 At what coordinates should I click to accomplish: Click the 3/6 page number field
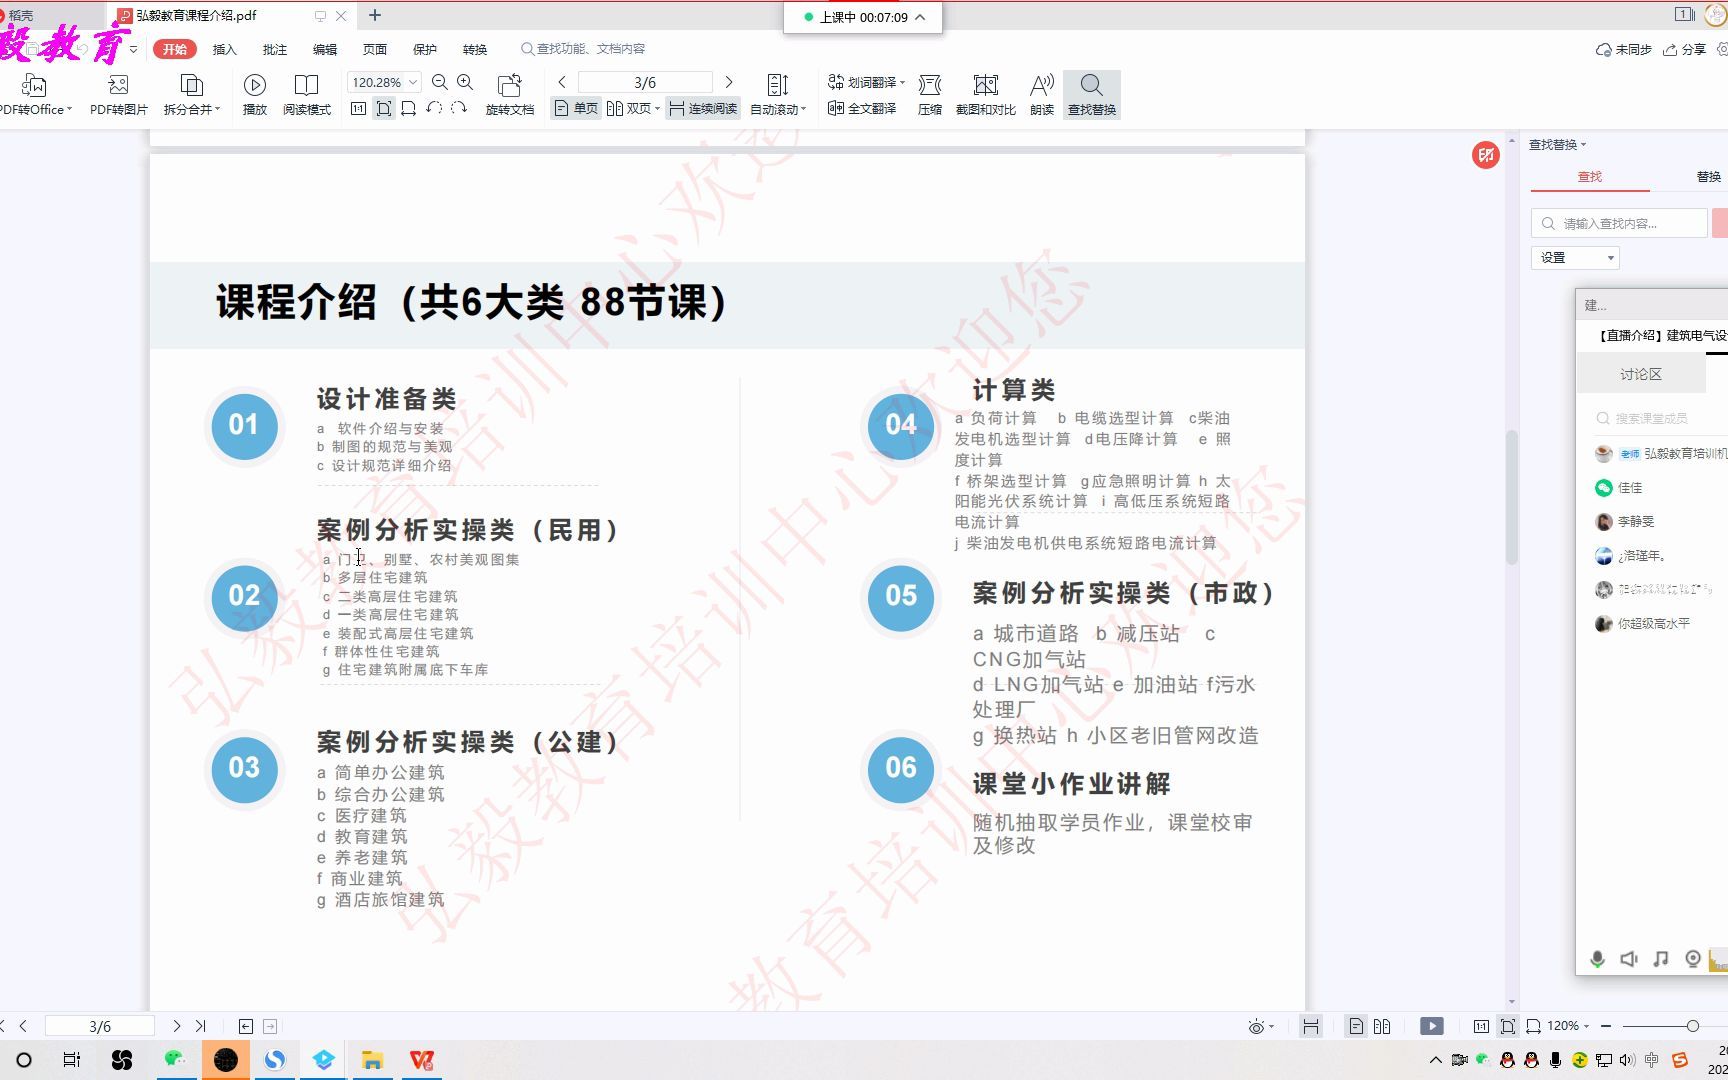point(645,83)
